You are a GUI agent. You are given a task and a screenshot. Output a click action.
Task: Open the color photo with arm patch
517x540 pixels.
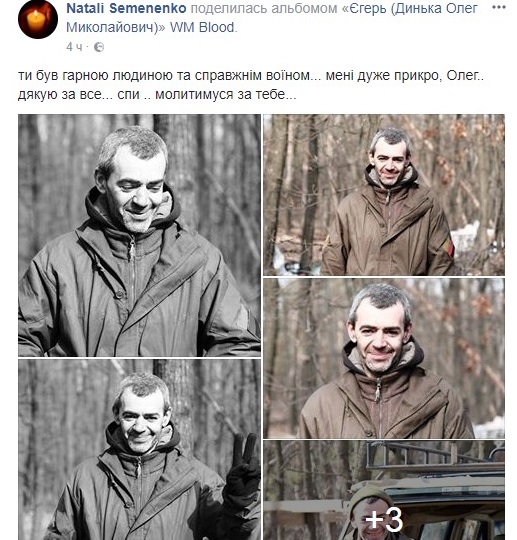click(x=384, y=195)
